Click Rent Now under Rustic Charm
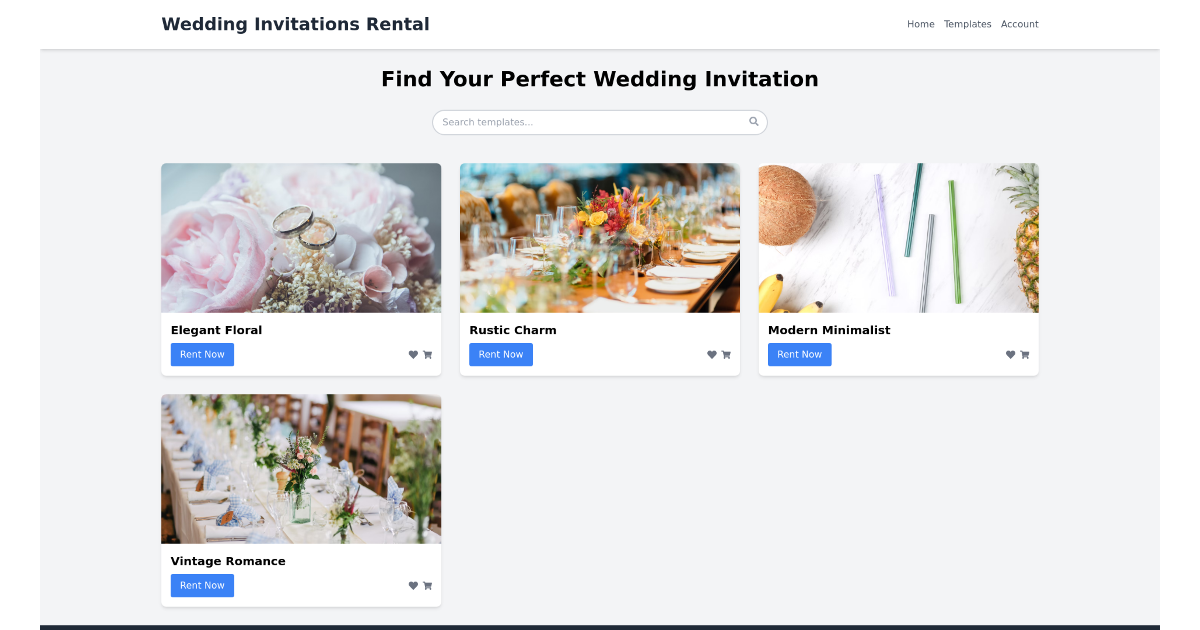 (x=500, y=354)
